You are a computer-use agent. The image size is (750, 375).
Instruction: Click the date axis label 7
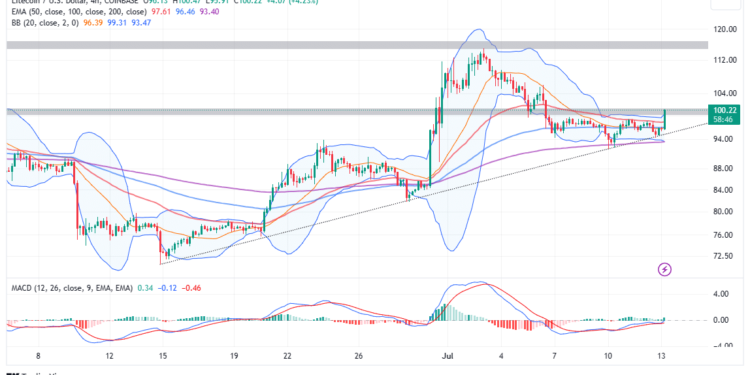coord(554,355)
